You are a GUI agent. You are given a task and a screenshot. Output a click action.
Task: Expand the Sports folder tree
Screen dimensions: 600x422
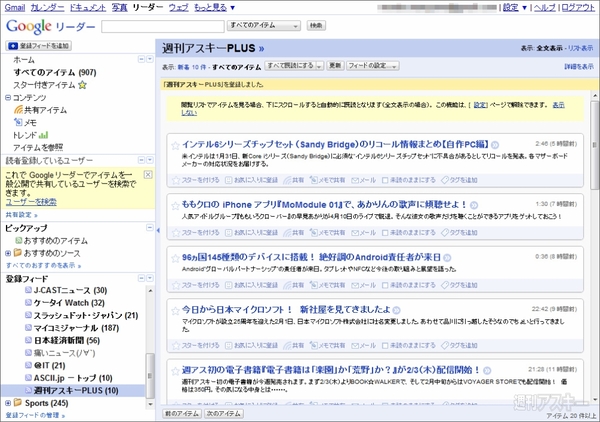tap(8, 403)
